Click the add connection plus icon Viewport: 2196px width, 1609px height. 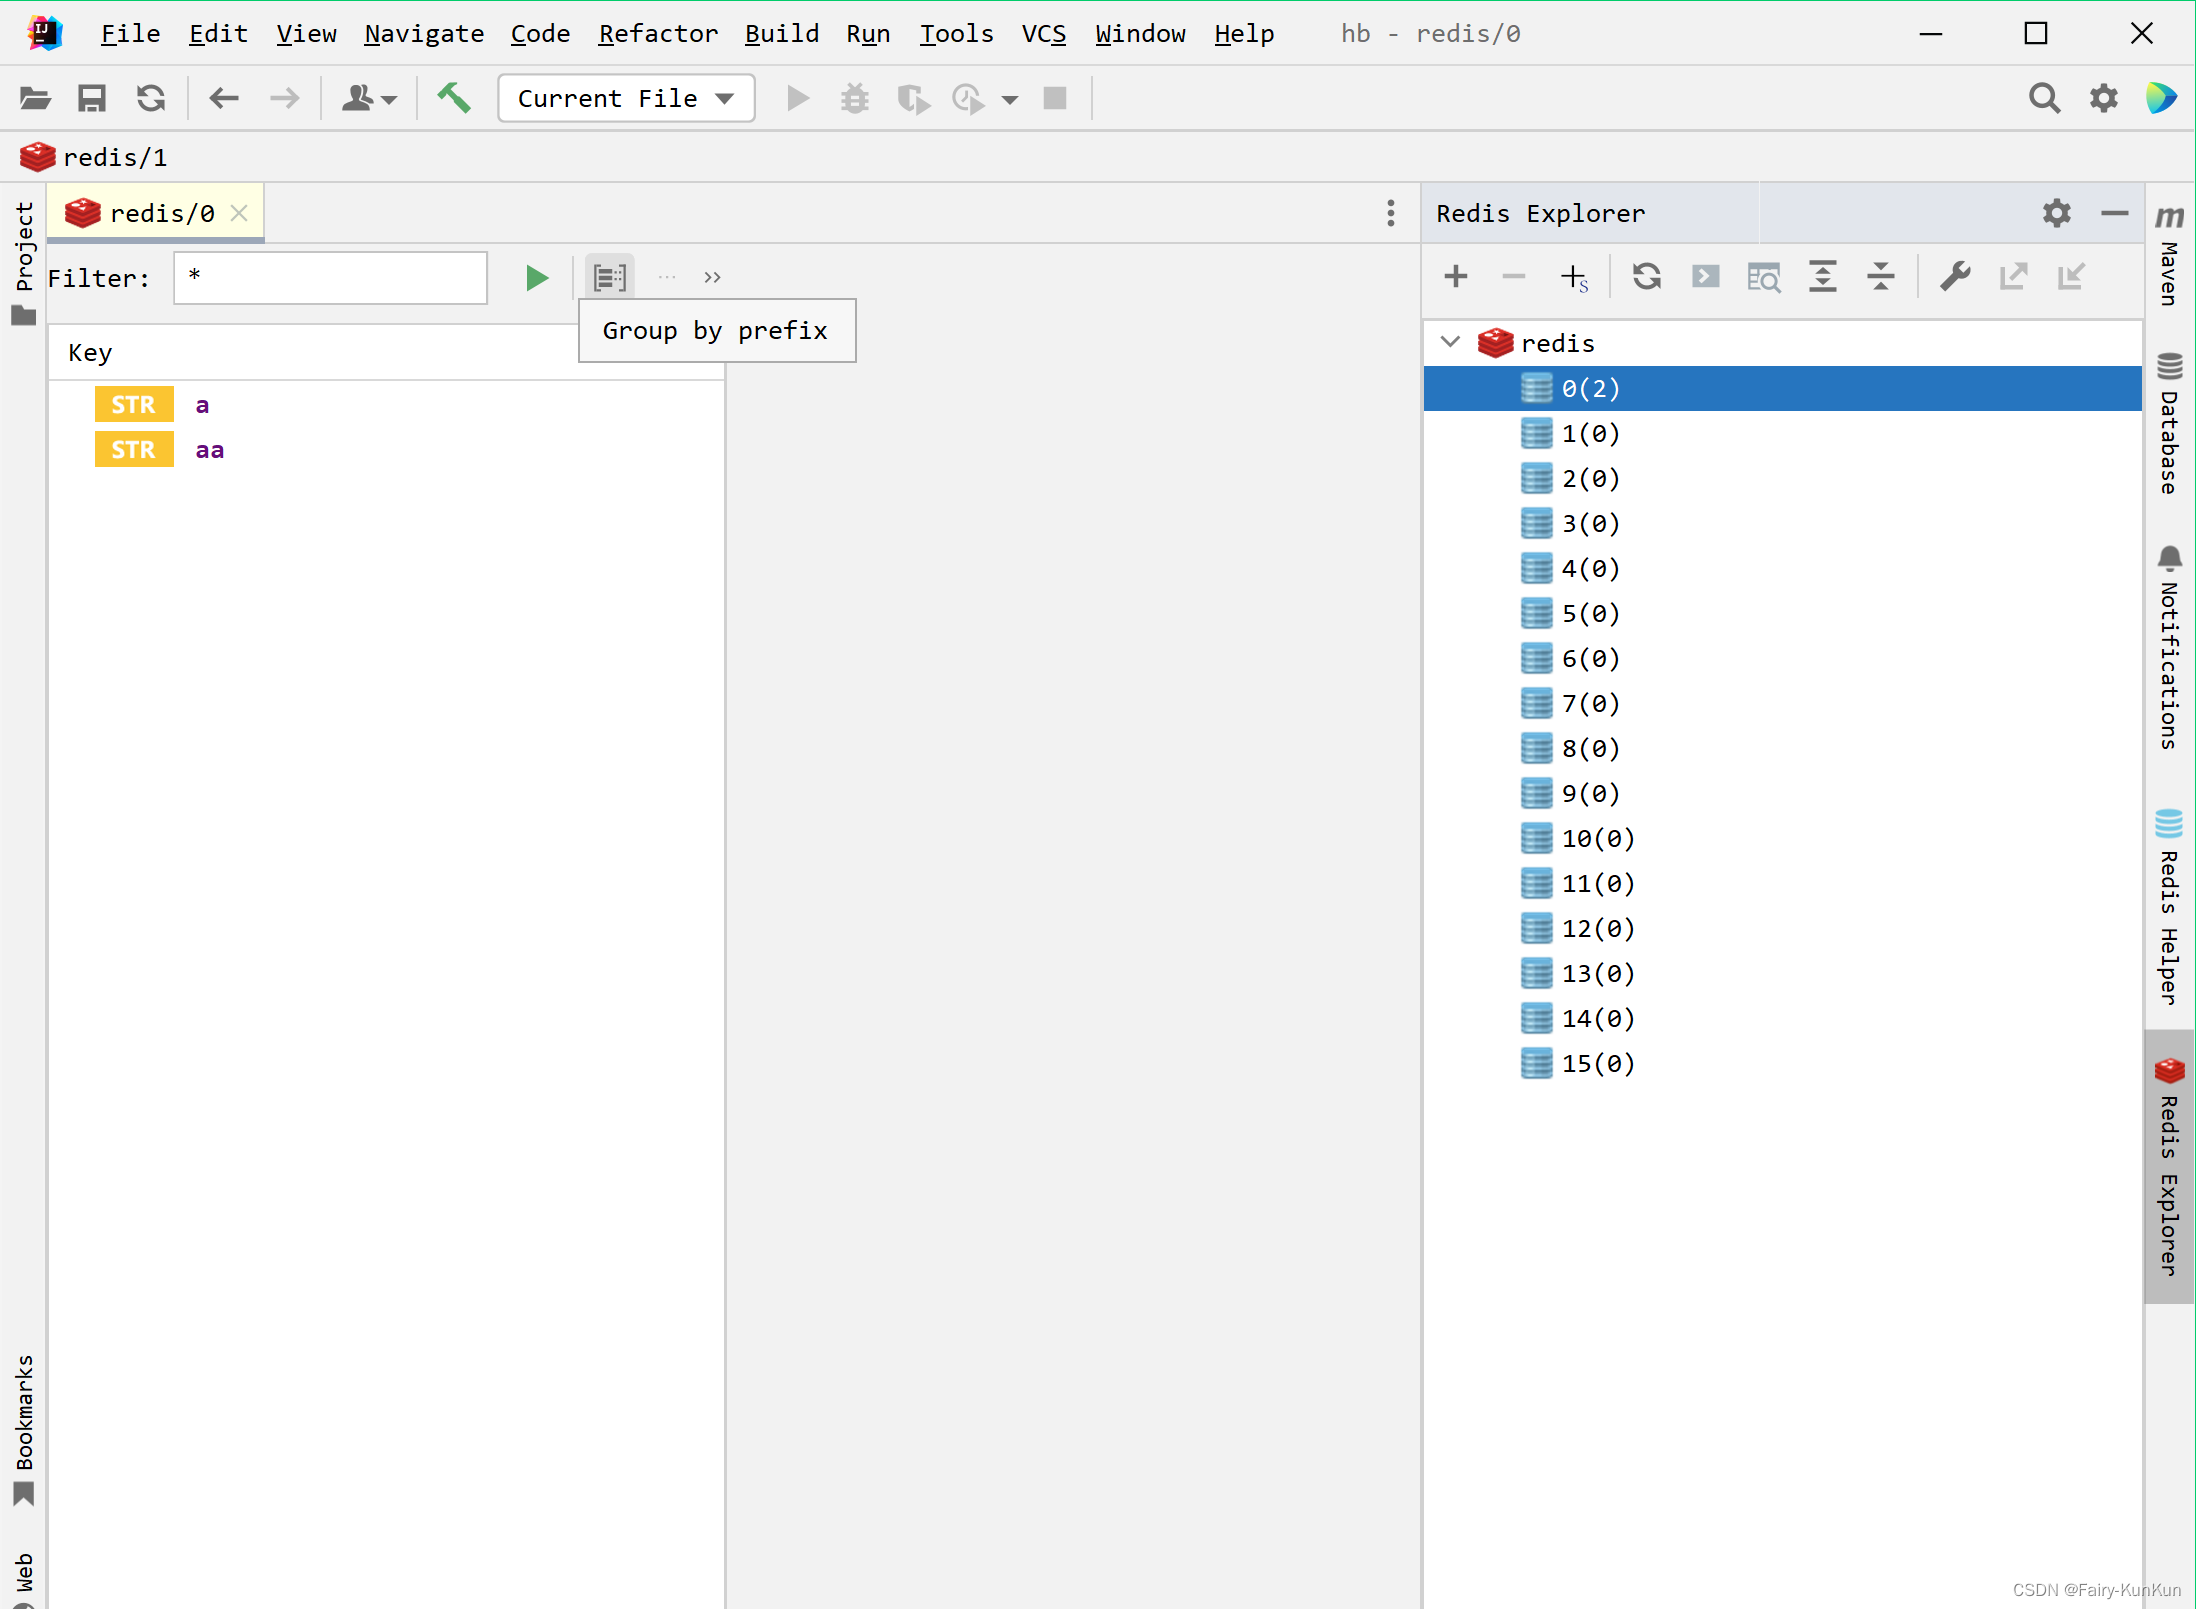tap(1456, 276)
